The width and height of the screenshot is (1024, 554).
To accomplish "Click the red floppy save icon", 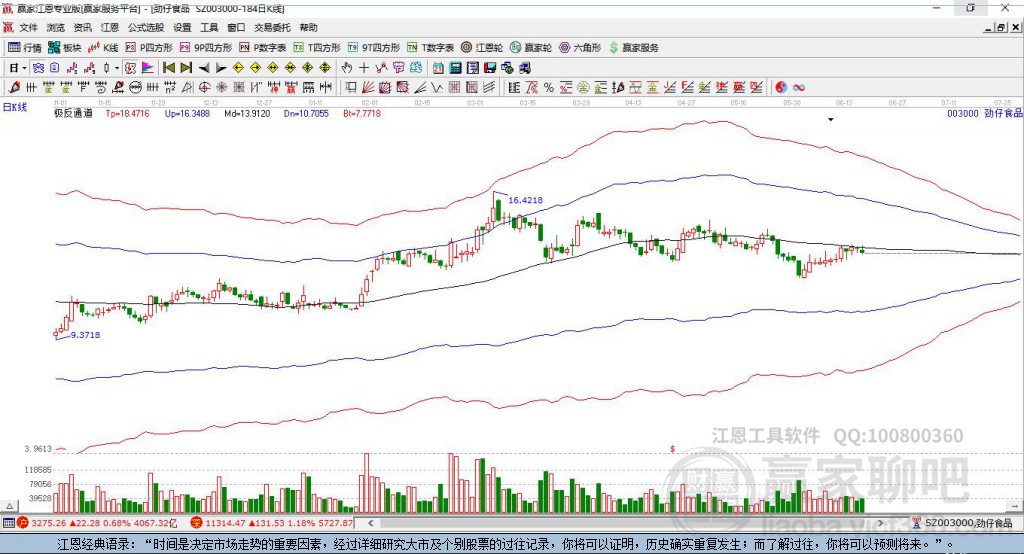I will coord(490,68).
